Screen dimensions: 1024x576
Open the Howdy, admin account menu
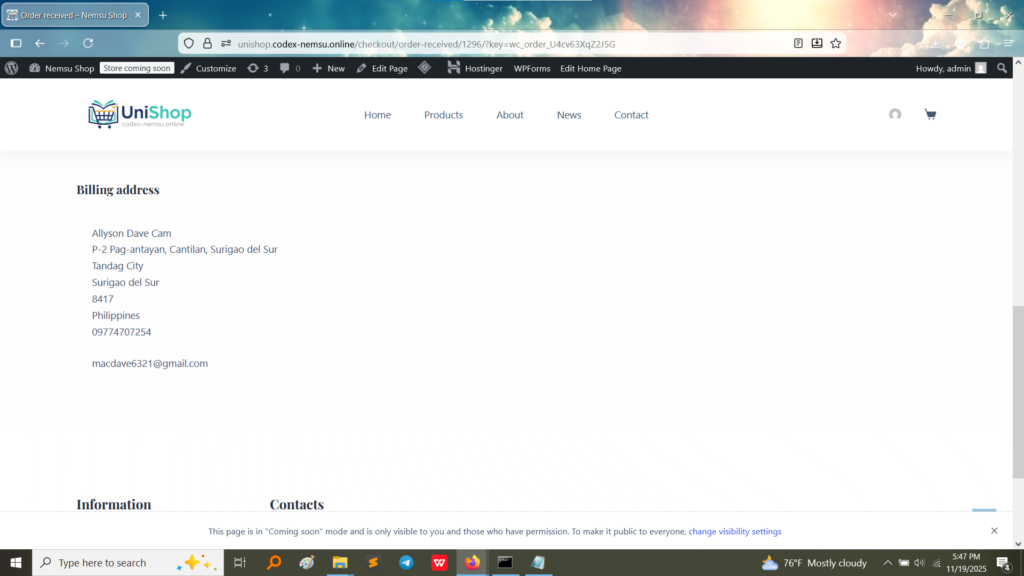click(950, 68)
